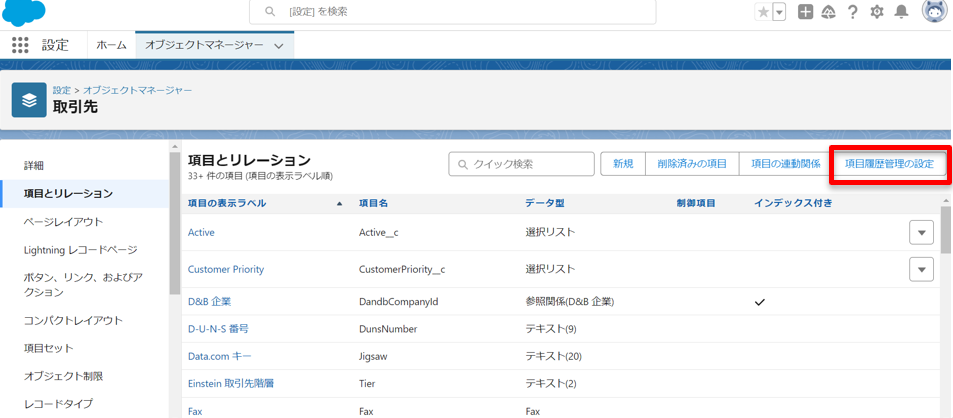Click the テキスト(2) data type cell

click(551, 383)
